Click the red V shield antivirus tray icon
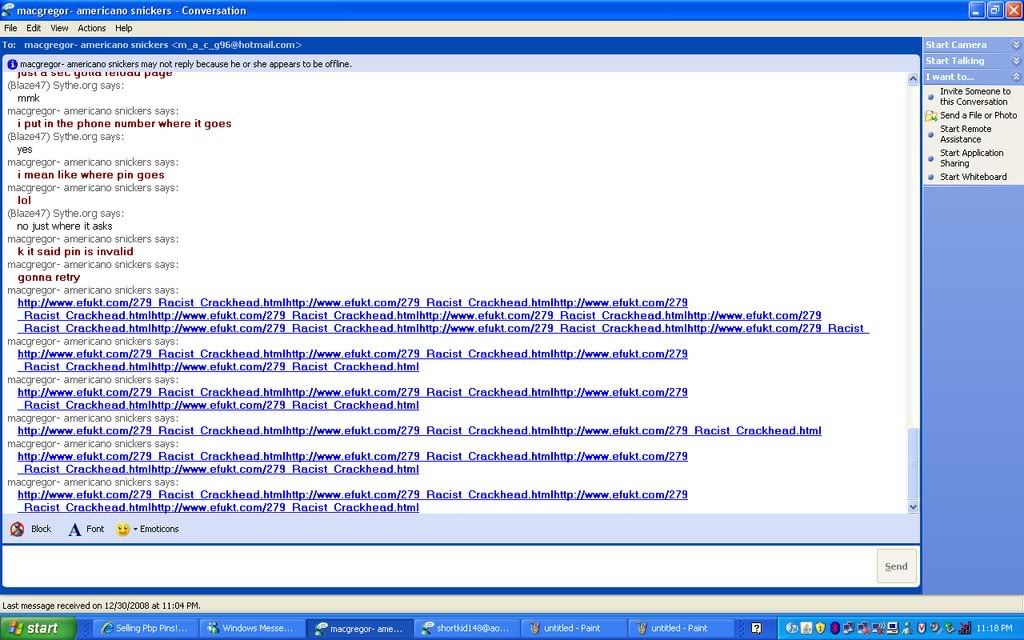Screen dimensions: 1024x640 click(921, 628)
